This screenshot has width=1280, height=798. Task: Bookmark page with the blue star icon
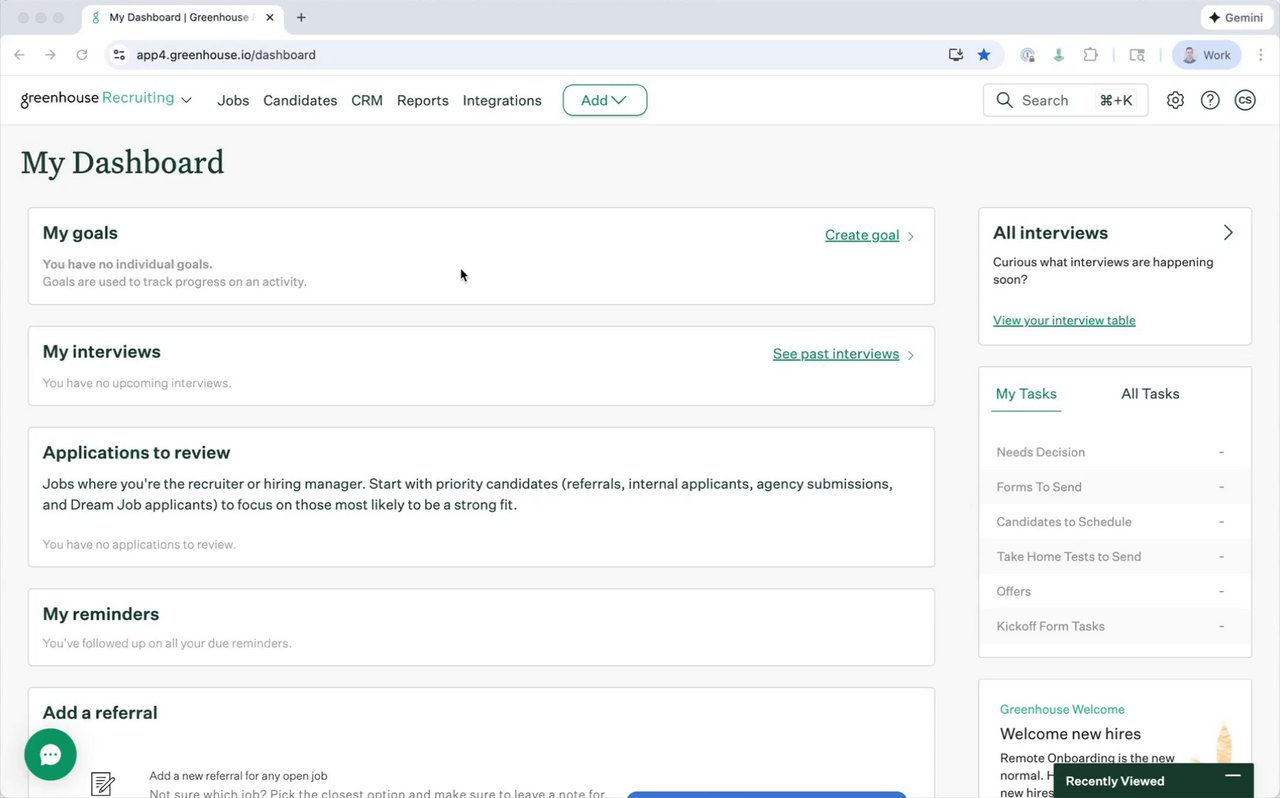984,55
